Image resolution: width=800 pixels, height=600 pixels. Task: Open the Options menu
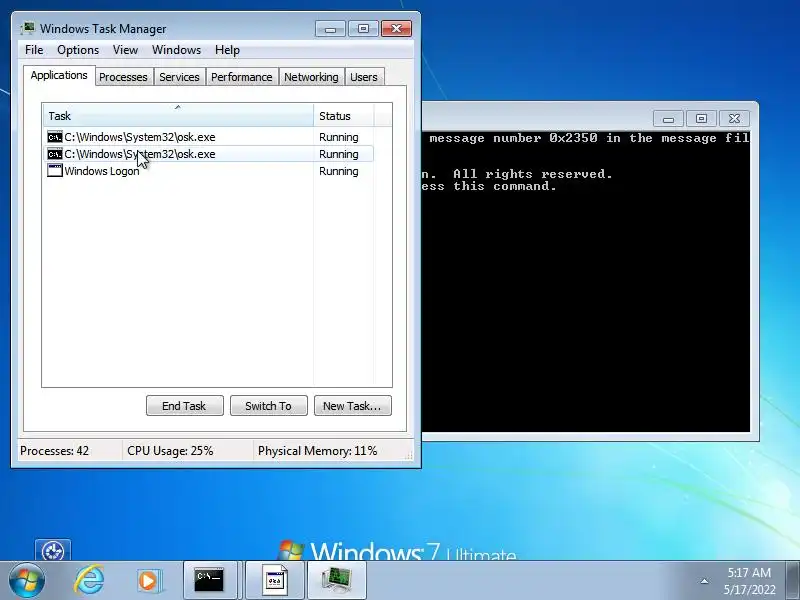coord(78,50)
